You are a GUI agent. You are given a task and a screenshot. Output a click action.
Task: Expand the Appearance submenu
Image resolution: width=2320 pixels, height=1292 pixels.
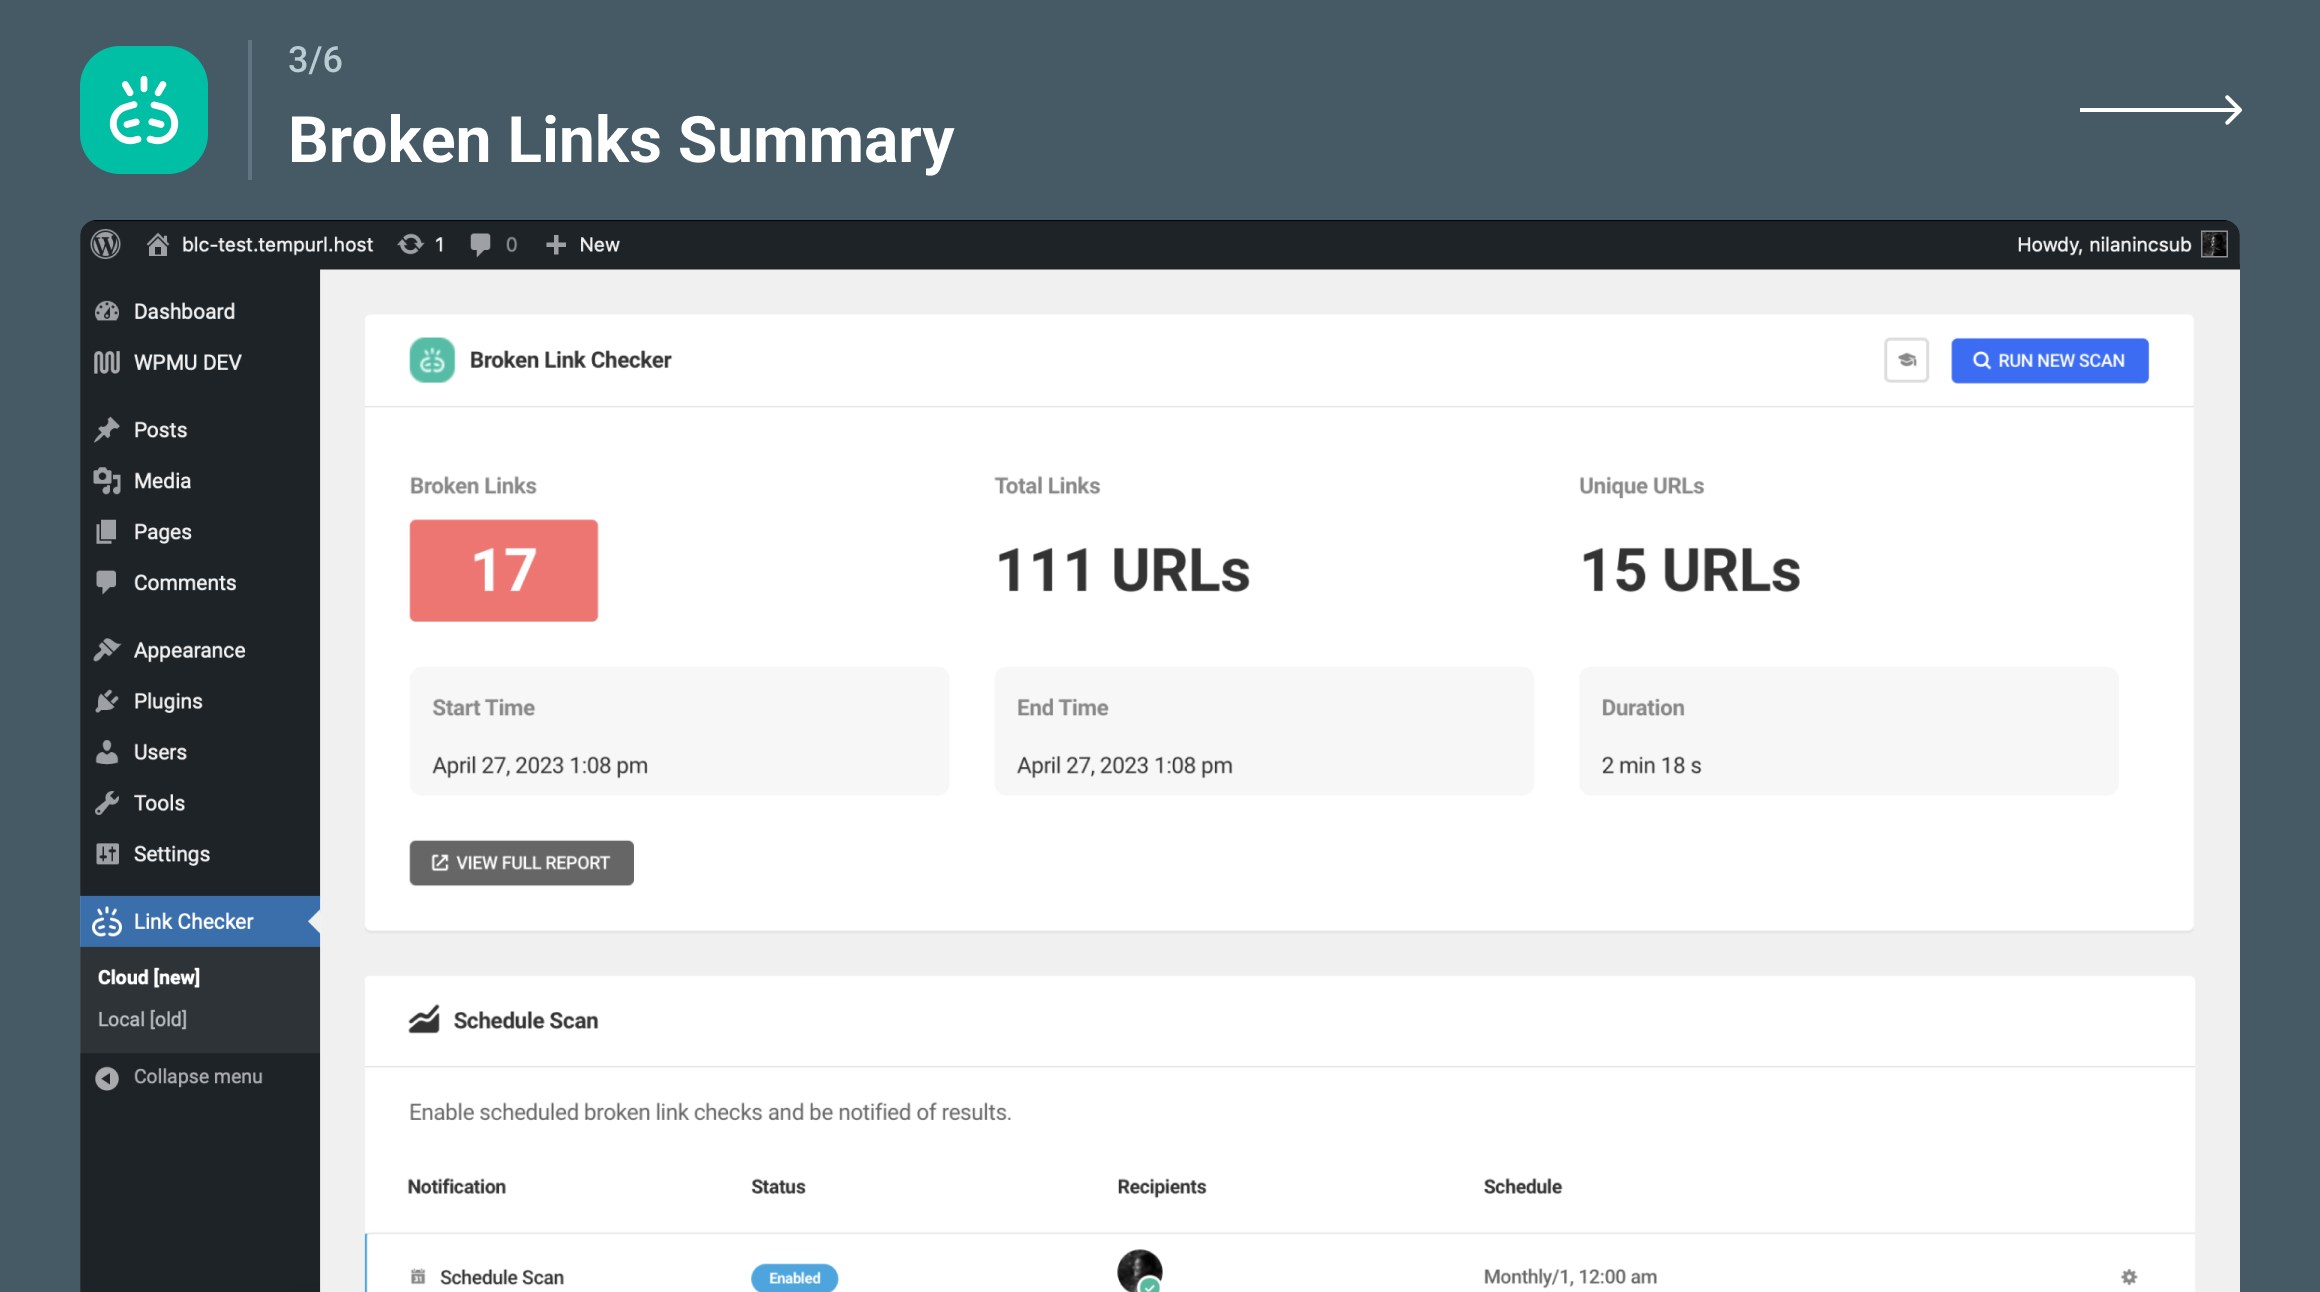point(189,649)
